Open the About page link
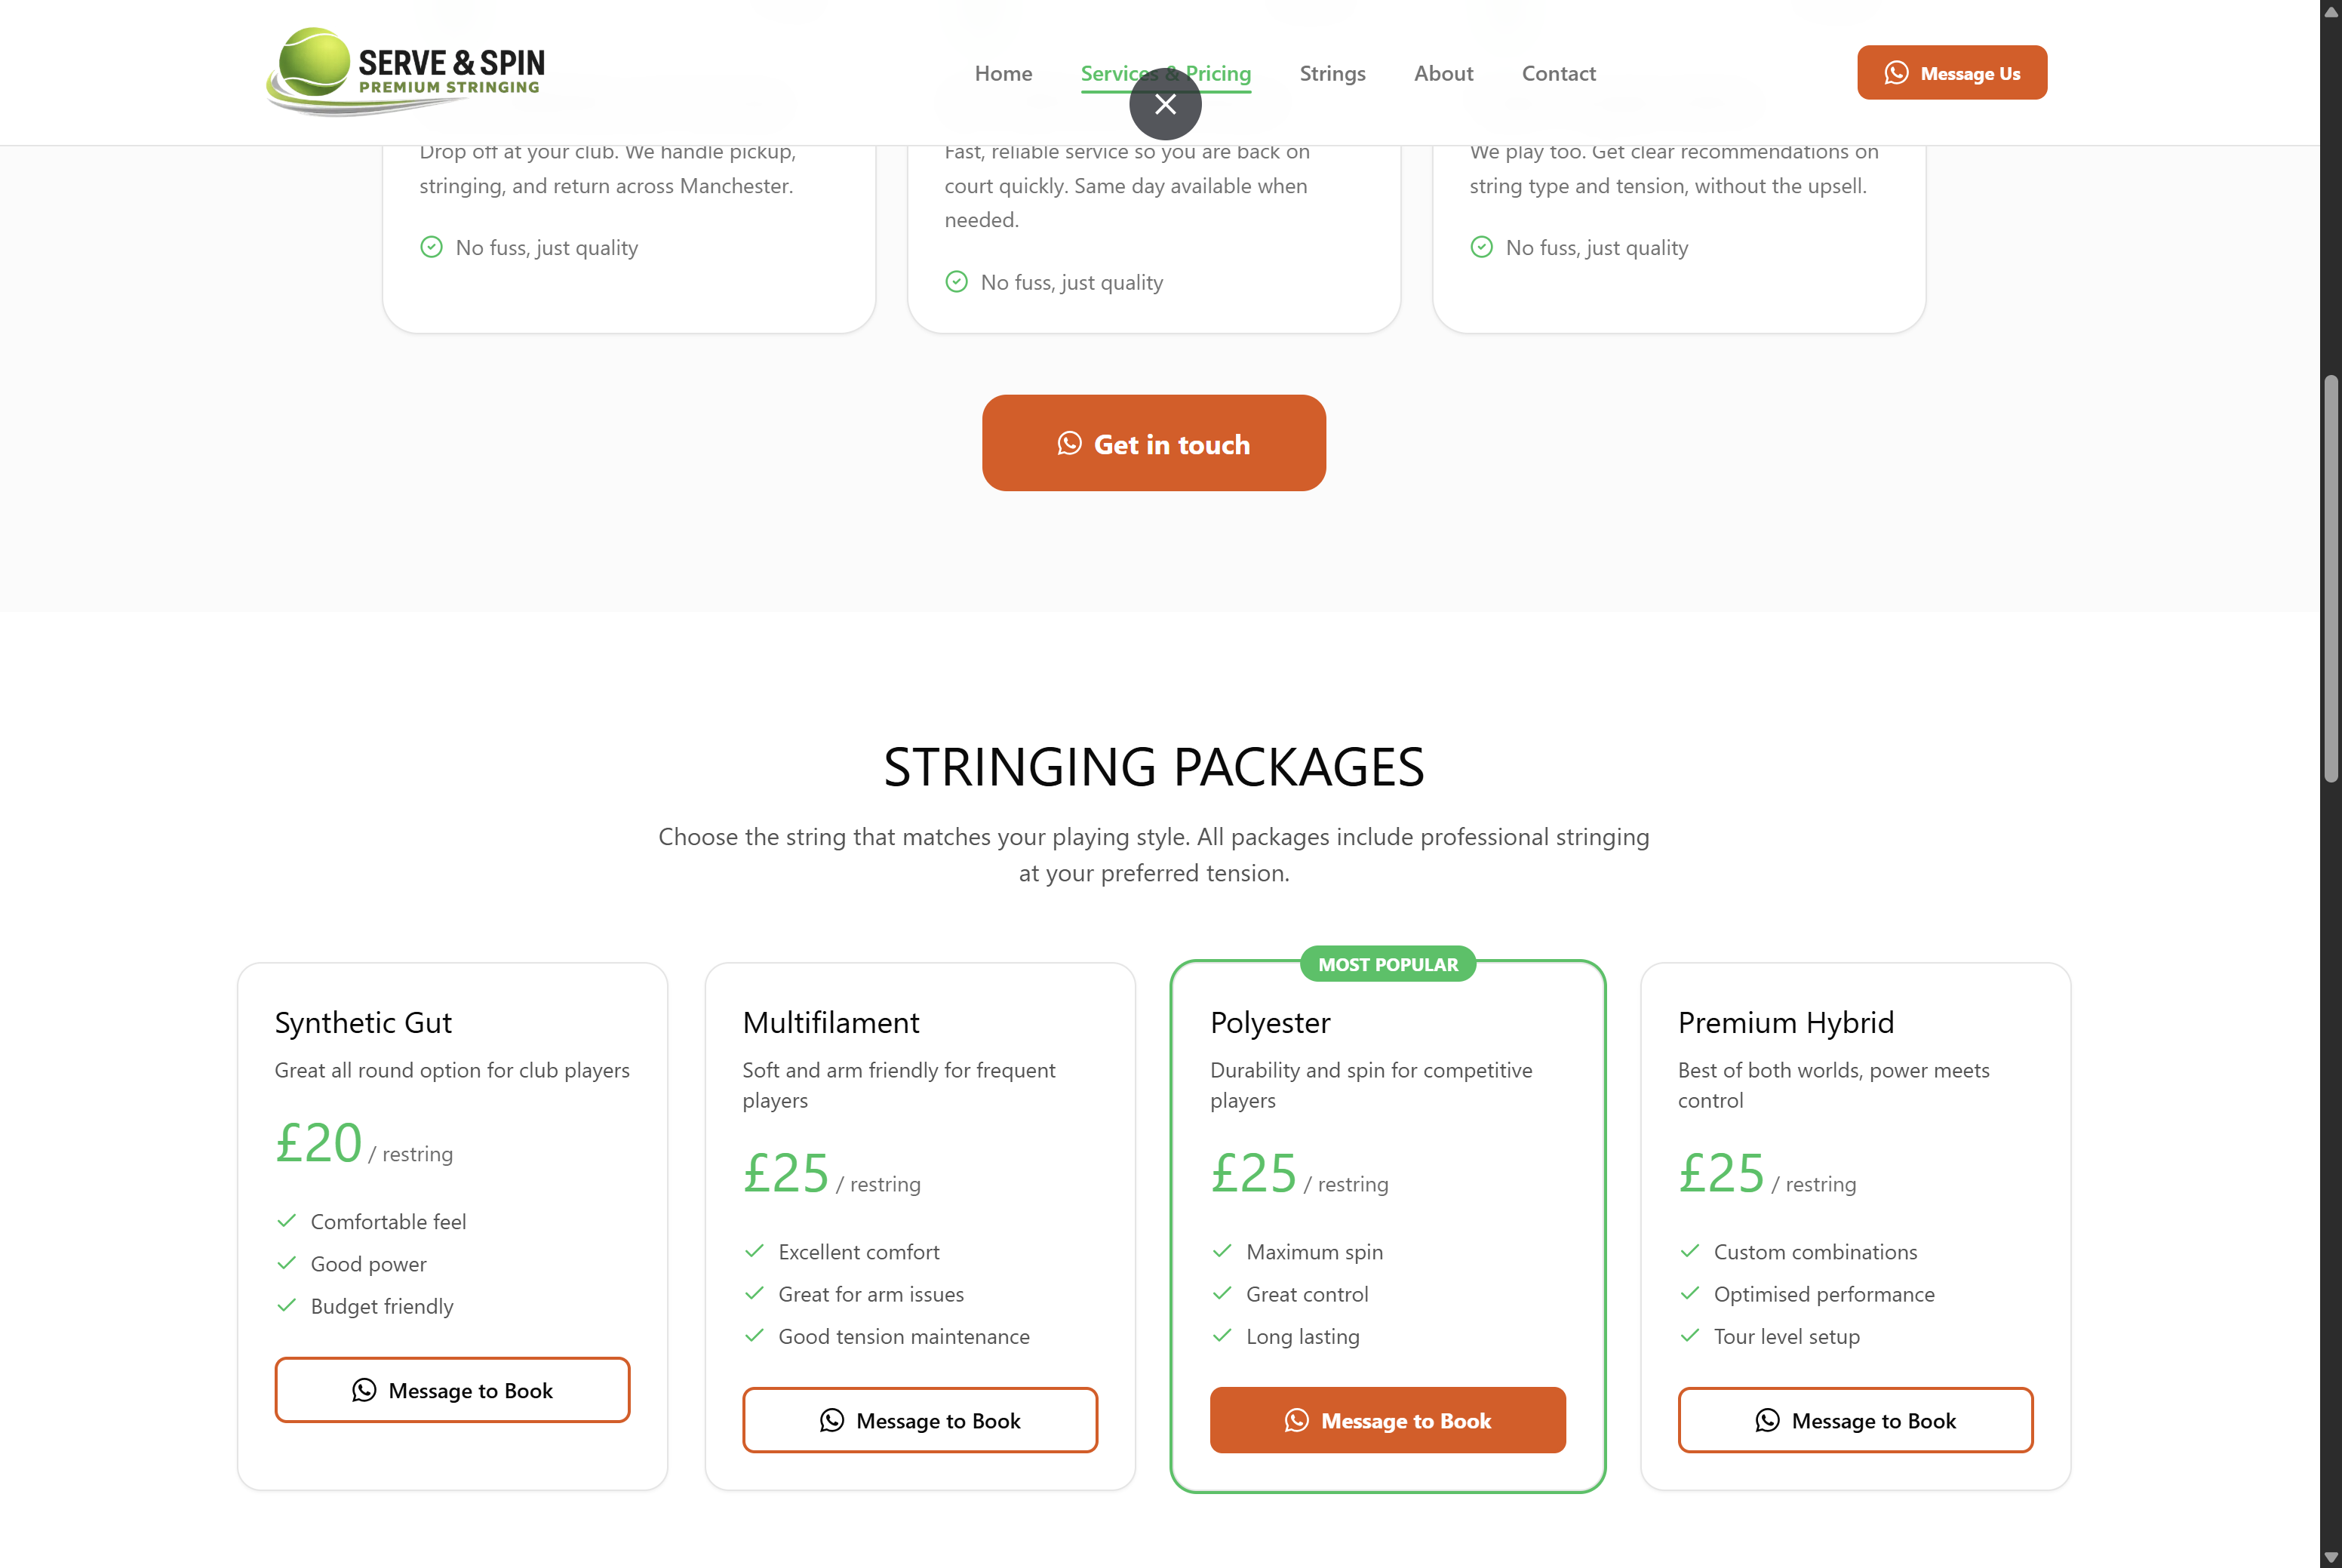 click(x=1443, y=73)
